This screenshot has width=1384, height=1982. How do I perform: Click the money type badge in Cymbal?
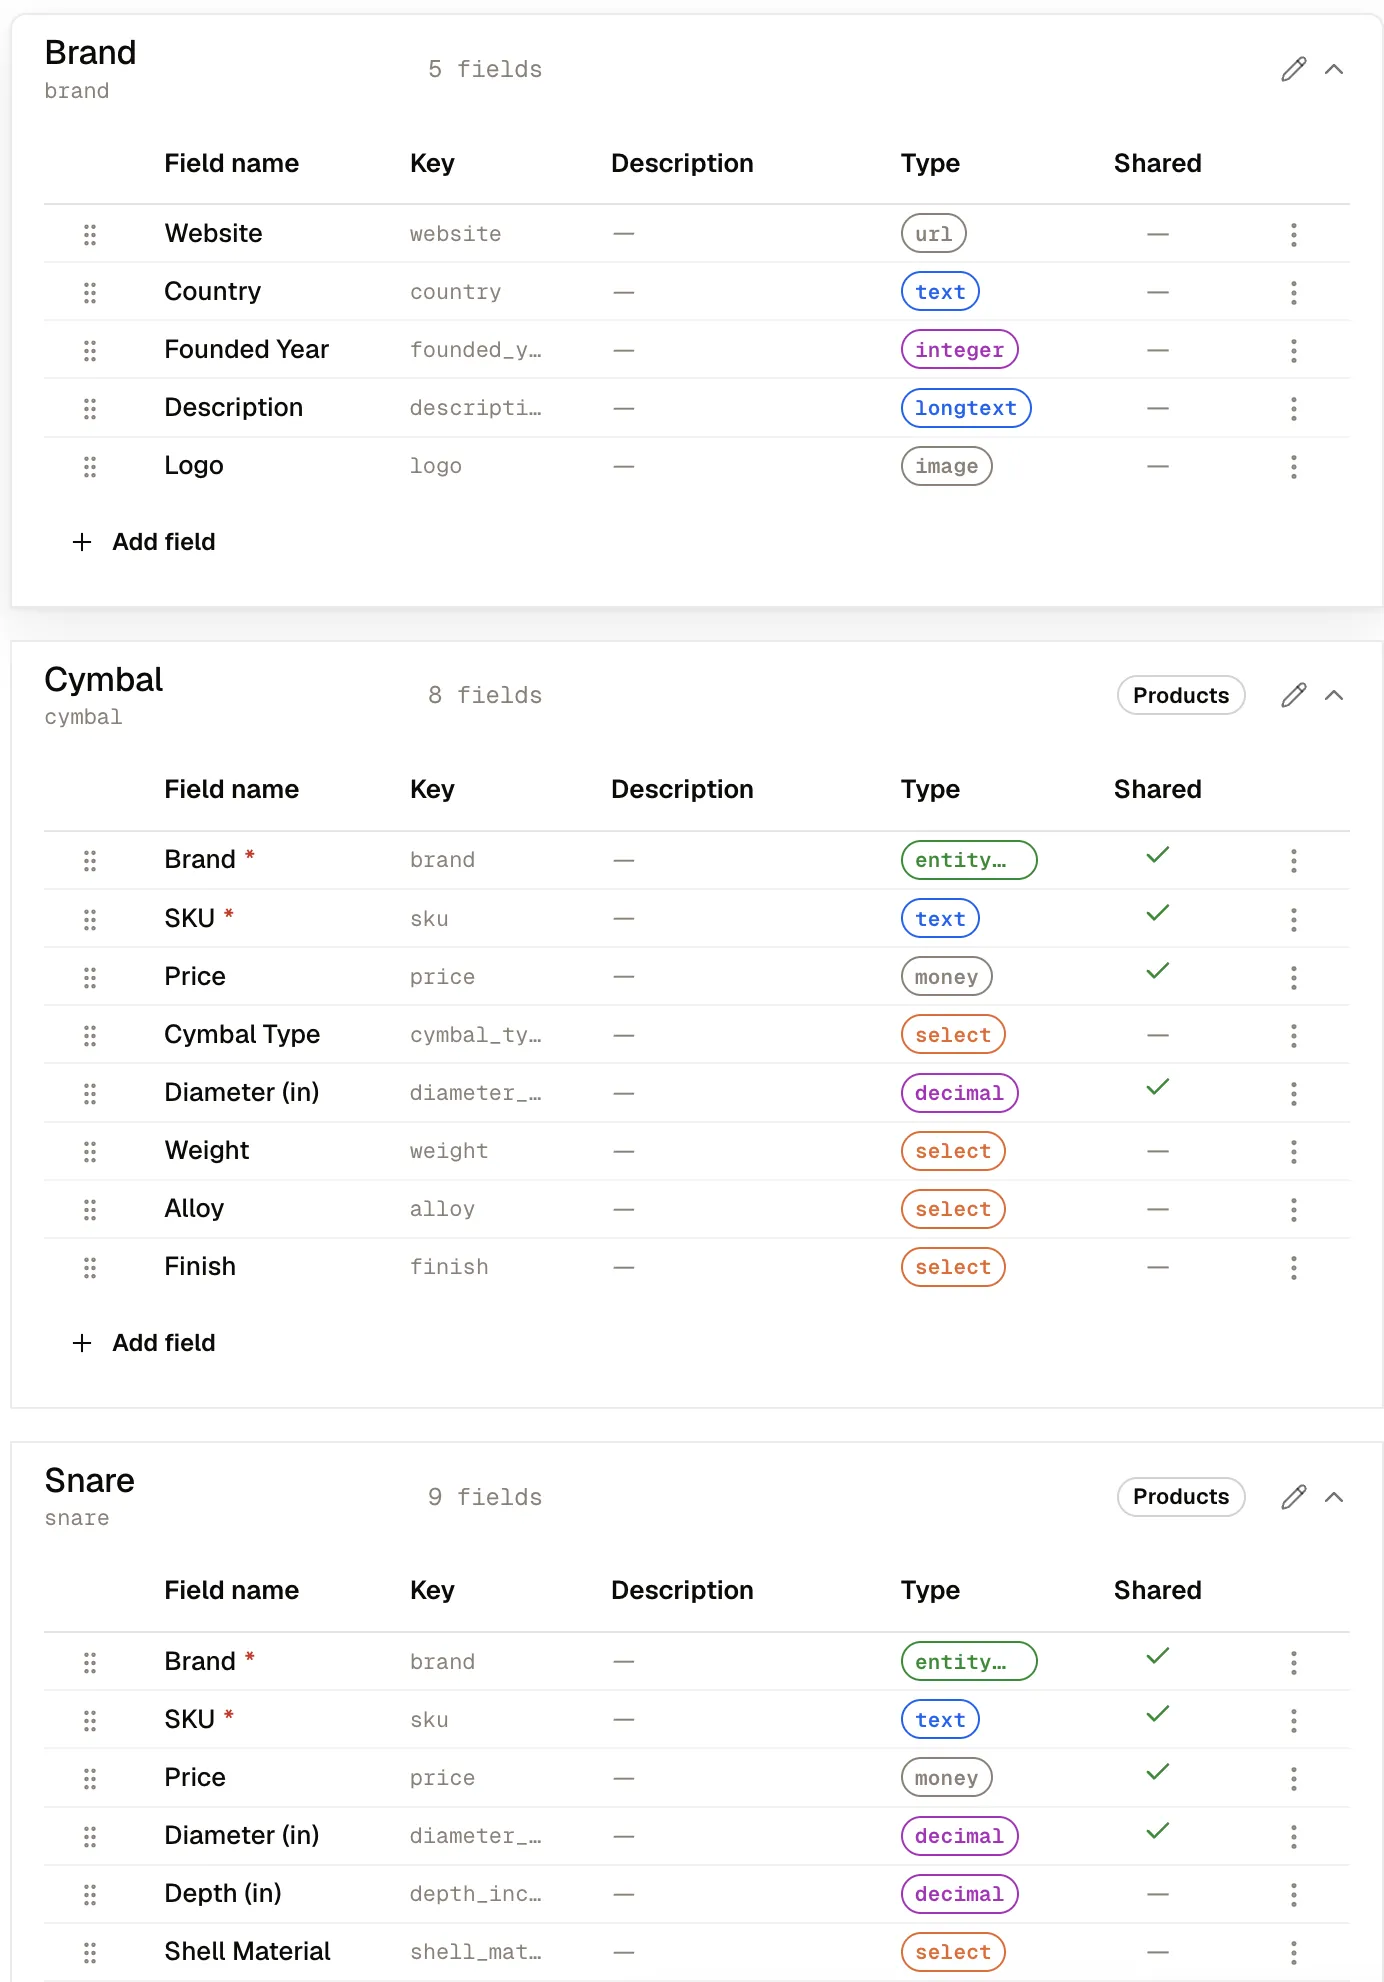point(947,977)
